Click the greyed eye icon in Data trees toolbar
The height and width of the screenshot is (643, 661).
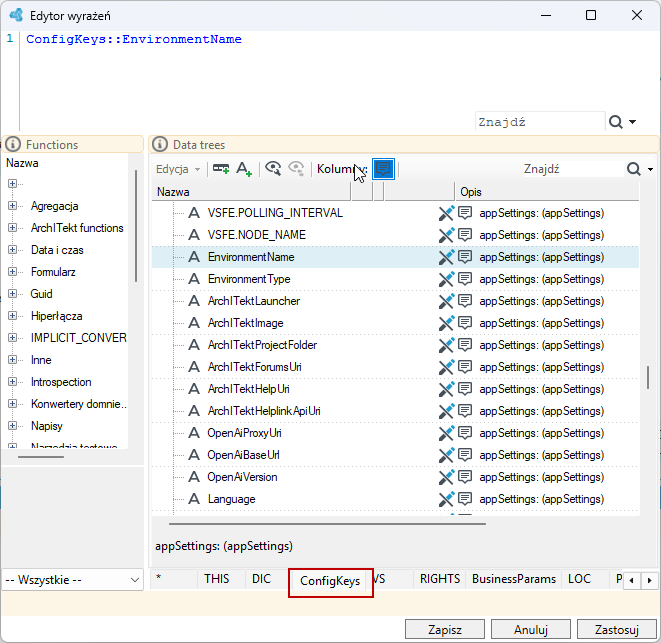[296, 169]
